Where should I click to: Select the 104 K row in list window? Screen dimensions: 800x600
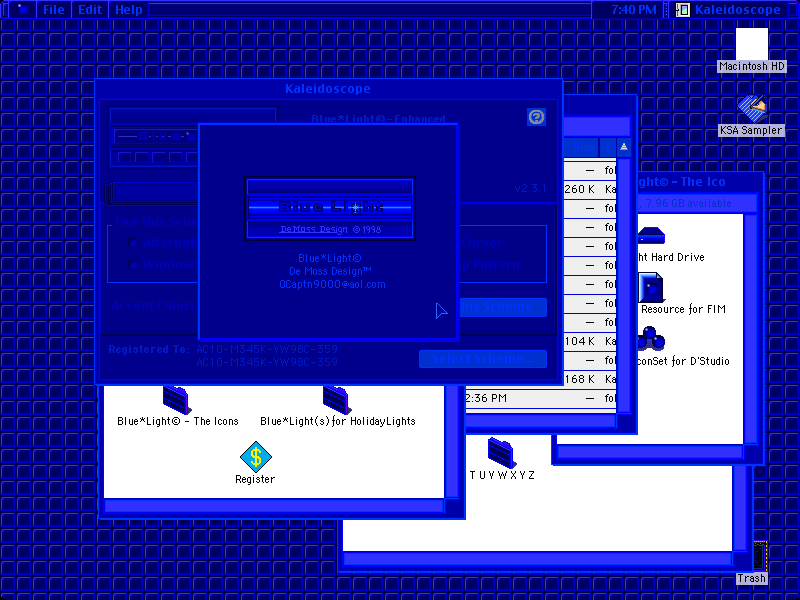tap(590, 341)
